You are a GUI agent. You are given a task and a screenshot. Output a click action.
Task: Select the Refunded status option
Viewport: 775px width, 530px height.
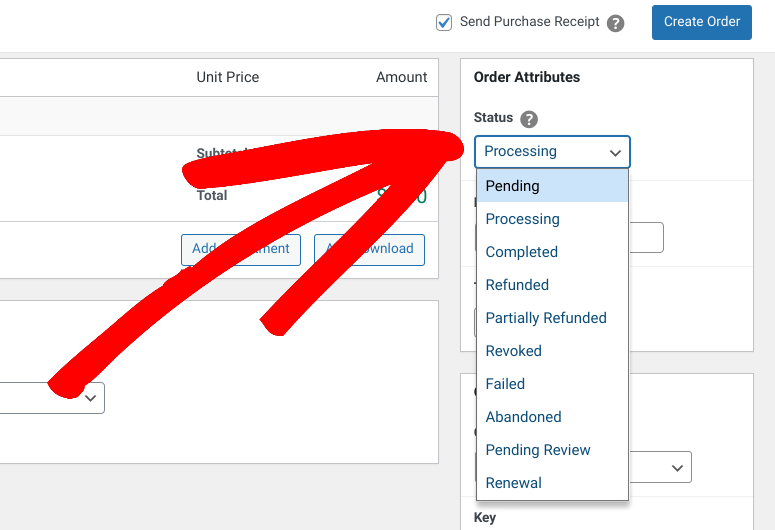(552, 285)
